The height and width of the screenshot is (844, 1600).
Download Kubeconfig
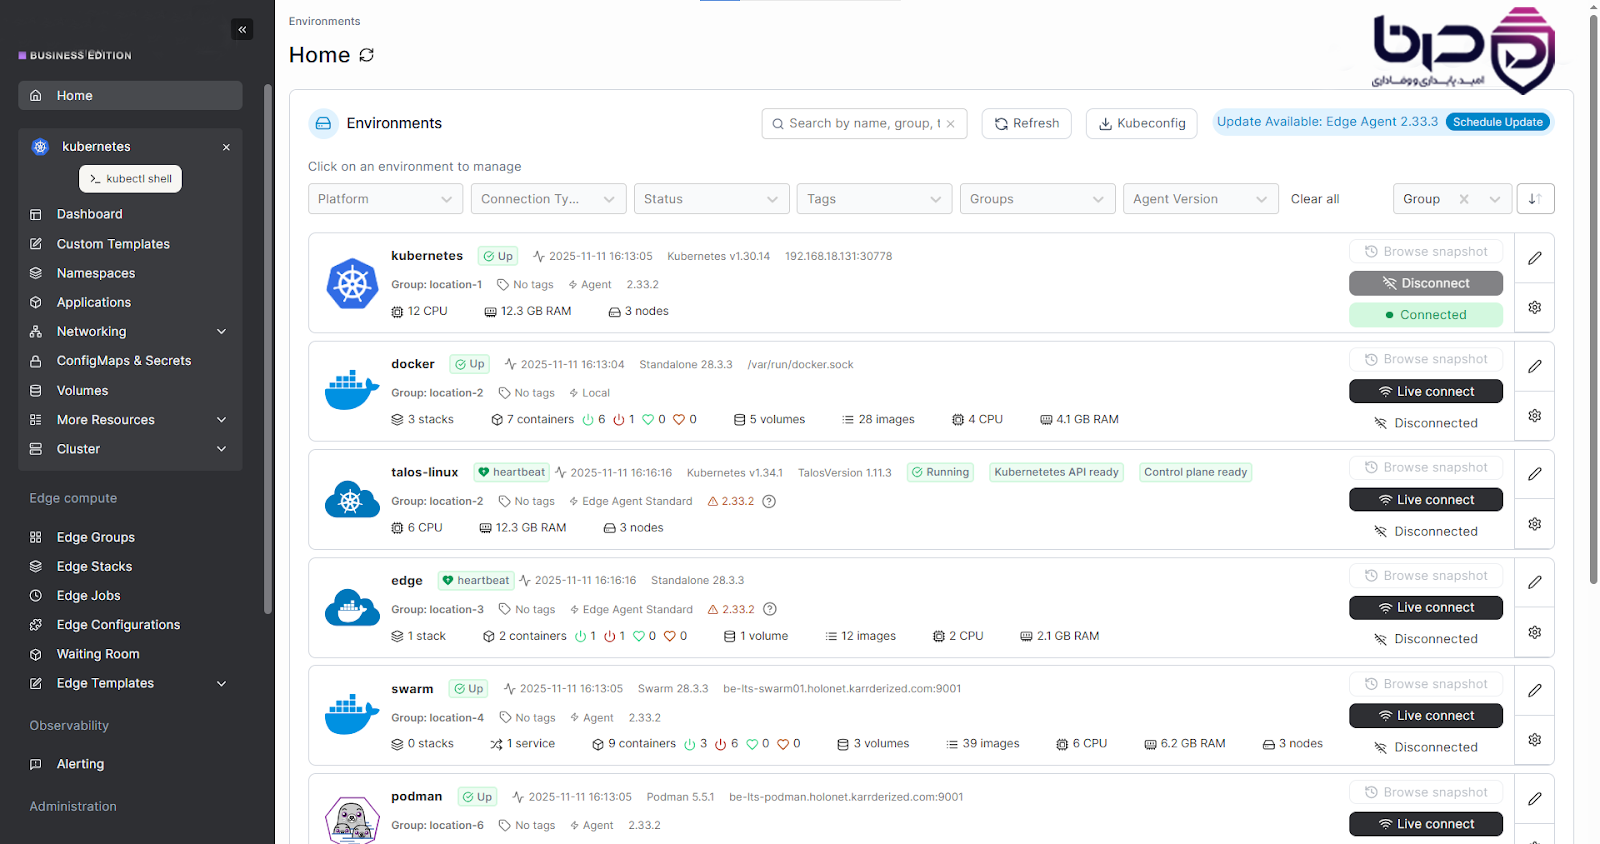point(1141,123)
